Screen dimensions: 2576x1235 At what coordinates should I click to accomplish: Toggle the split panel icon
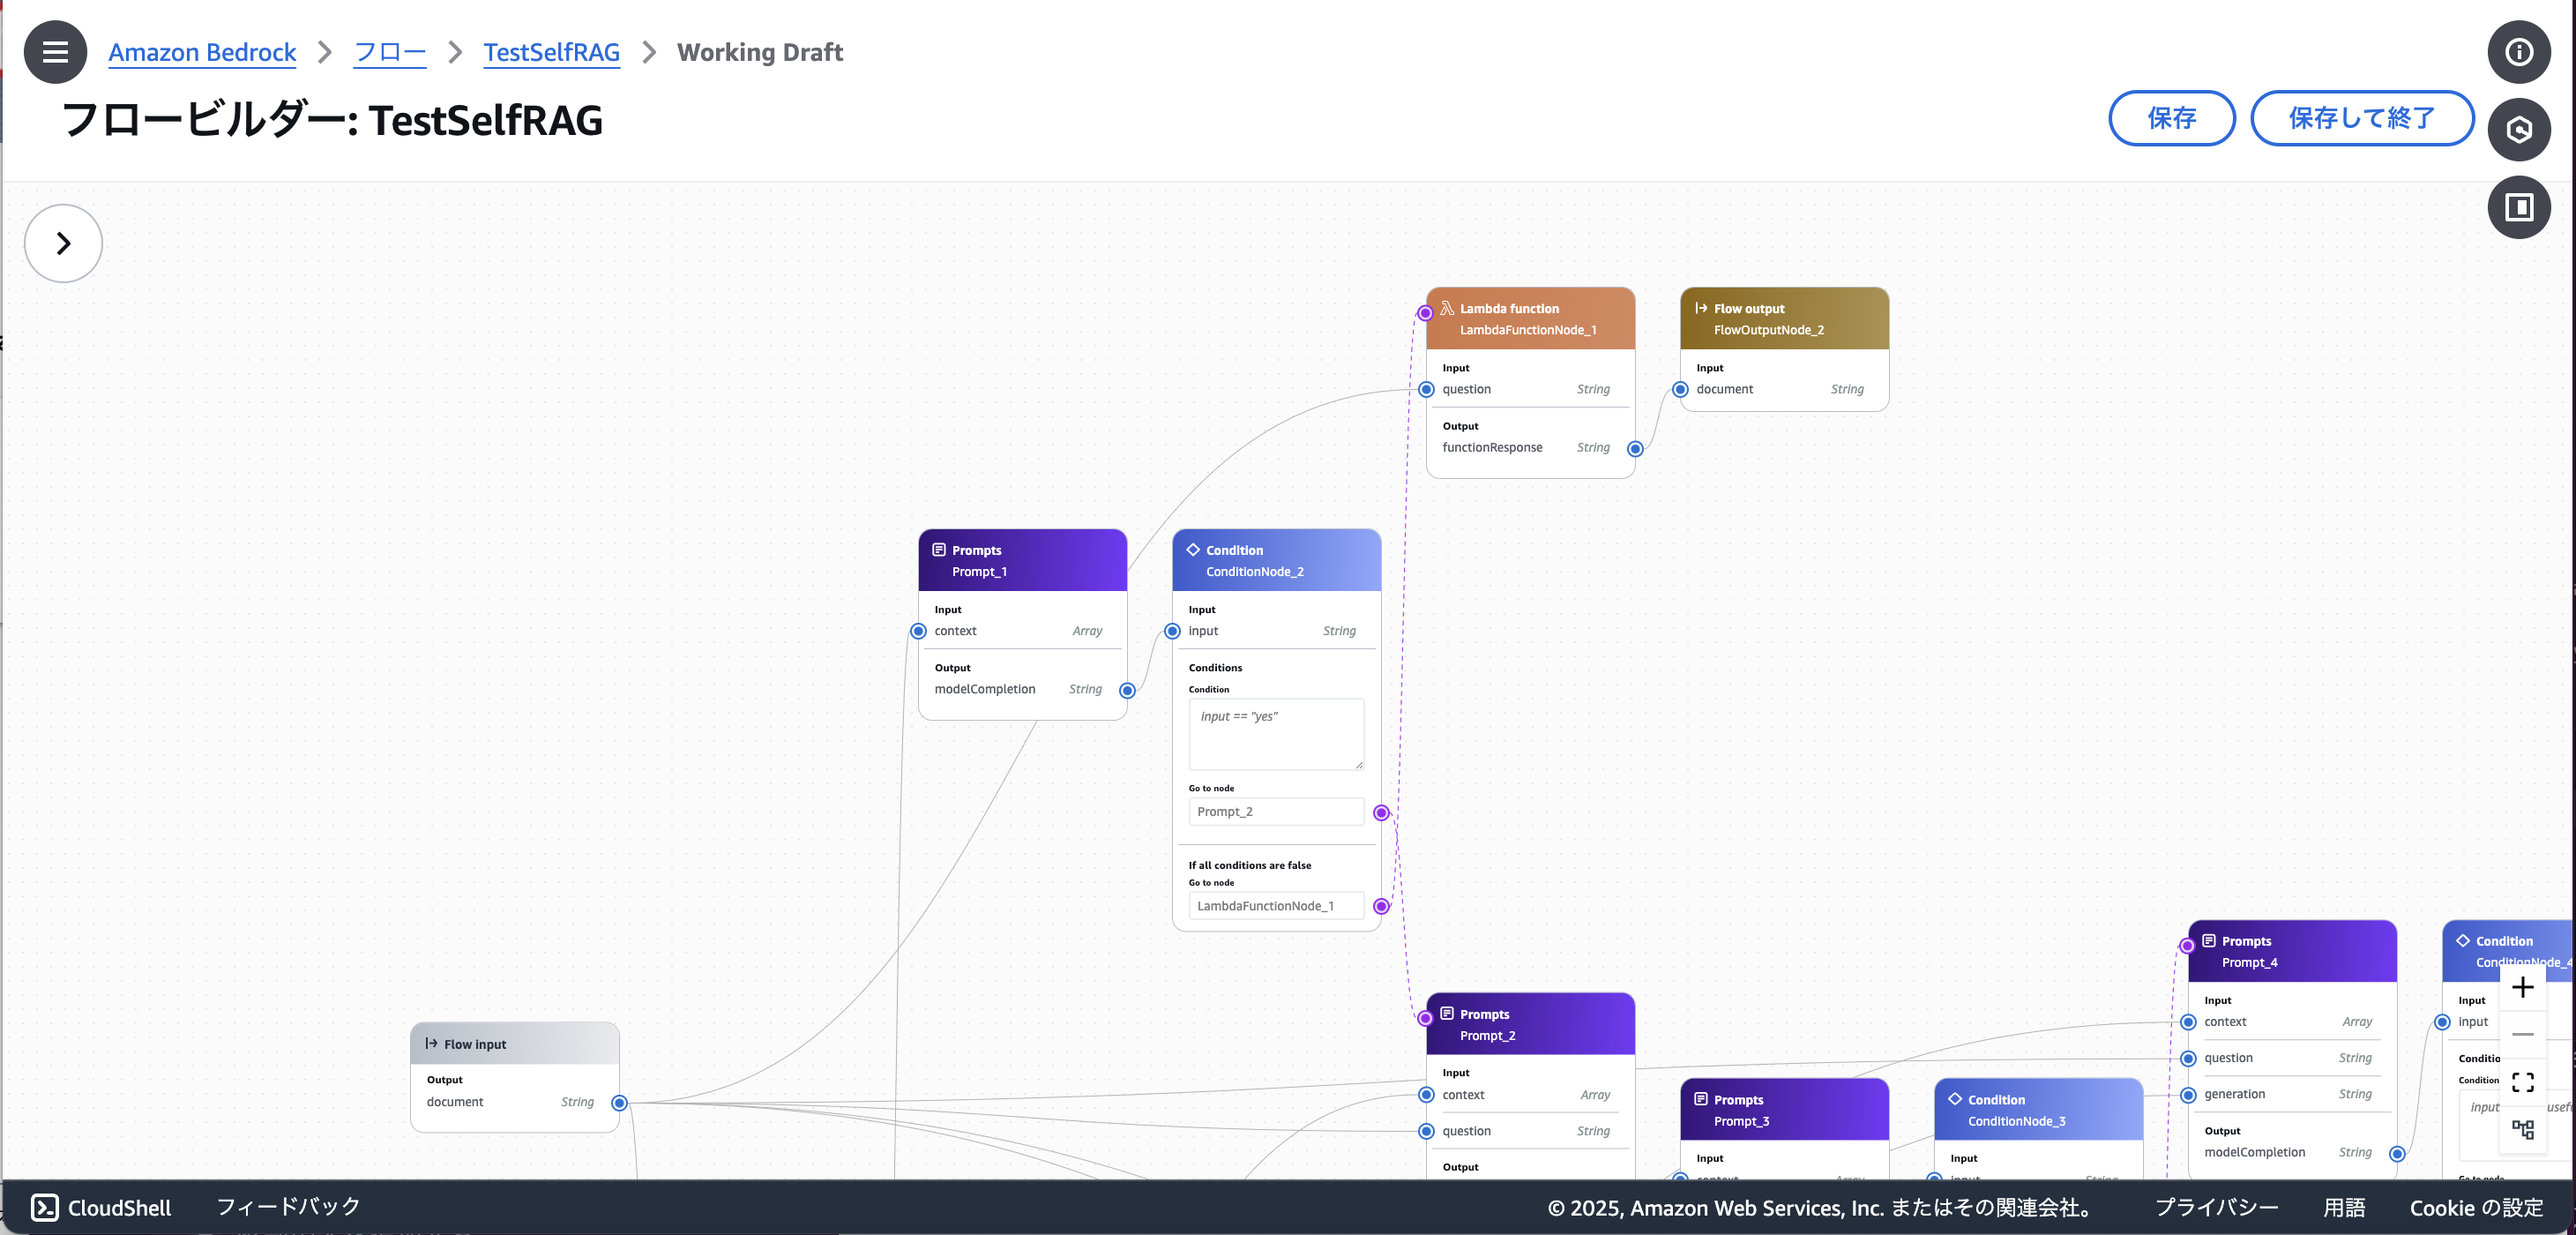[2518, 207]
